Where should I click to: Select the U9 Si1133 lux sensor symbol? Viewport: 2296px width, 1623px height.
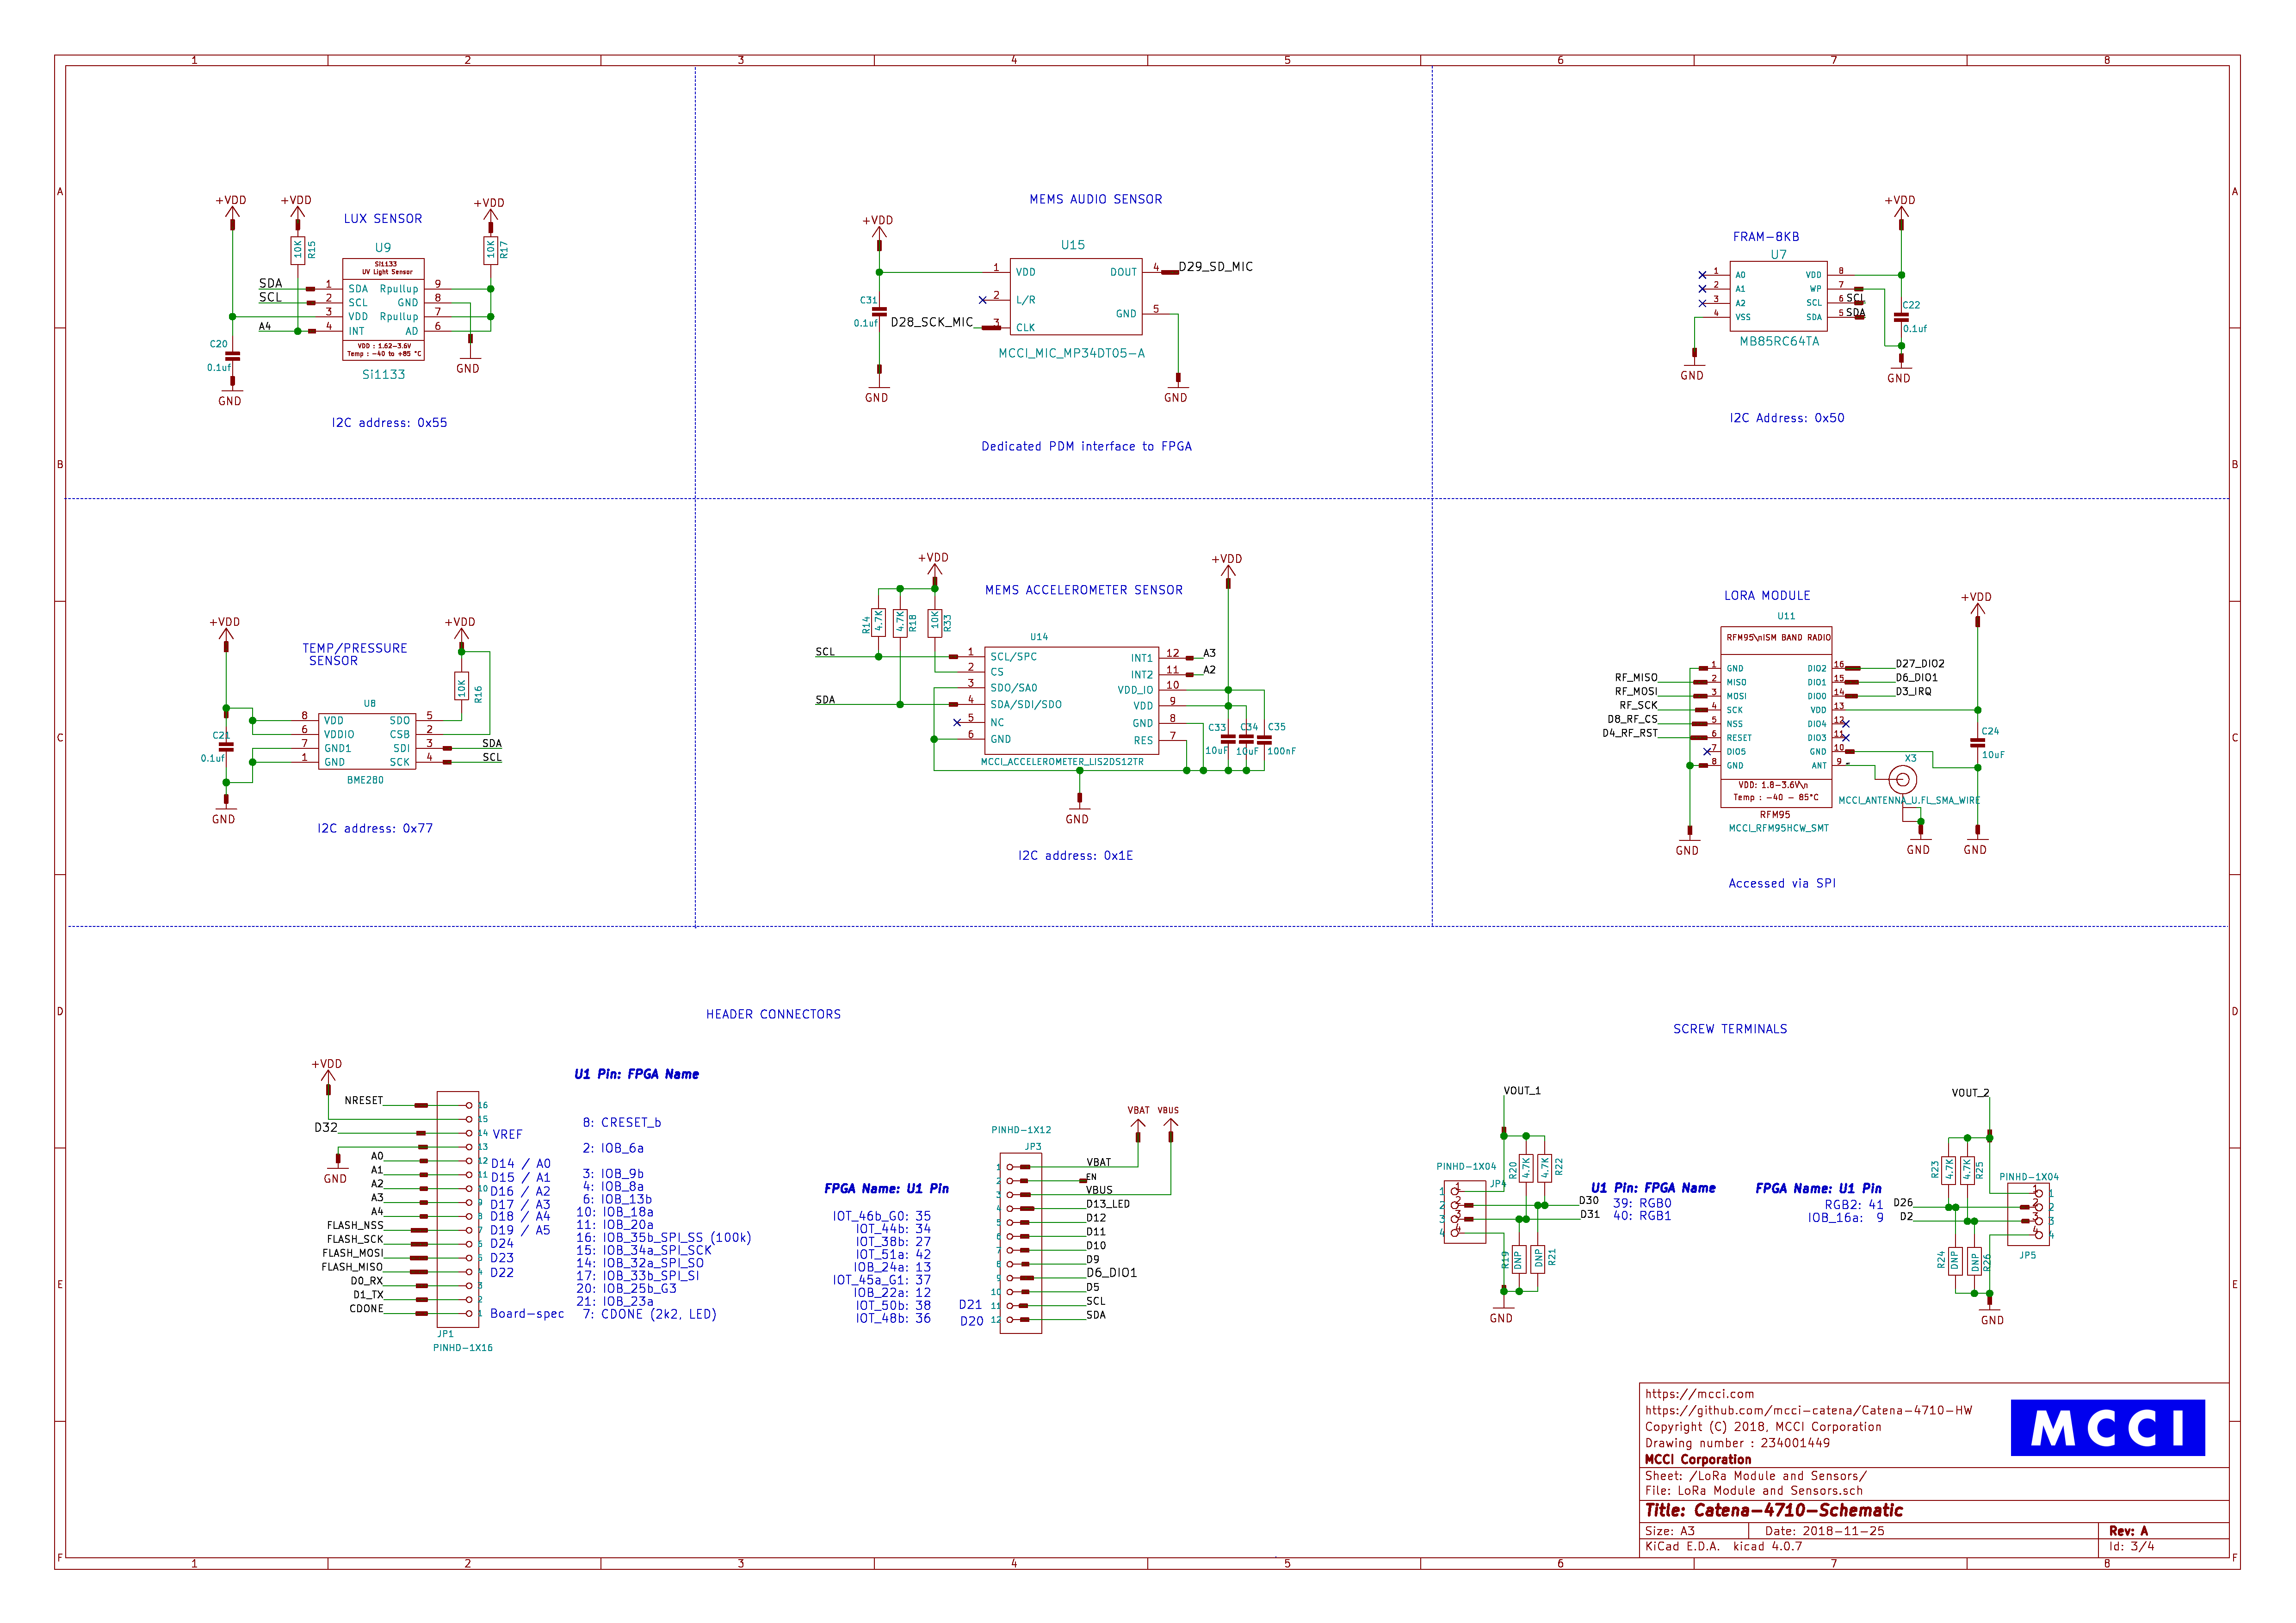point(383,309)
